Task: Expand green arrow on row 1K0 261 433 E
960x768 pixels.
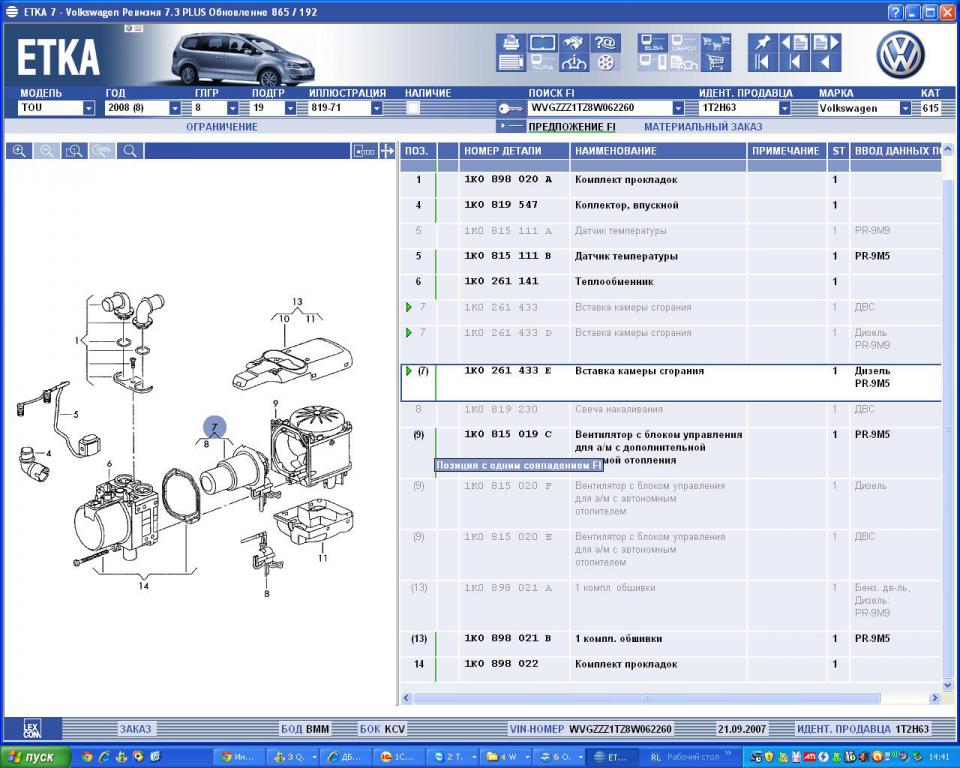Action: (408, 371)
